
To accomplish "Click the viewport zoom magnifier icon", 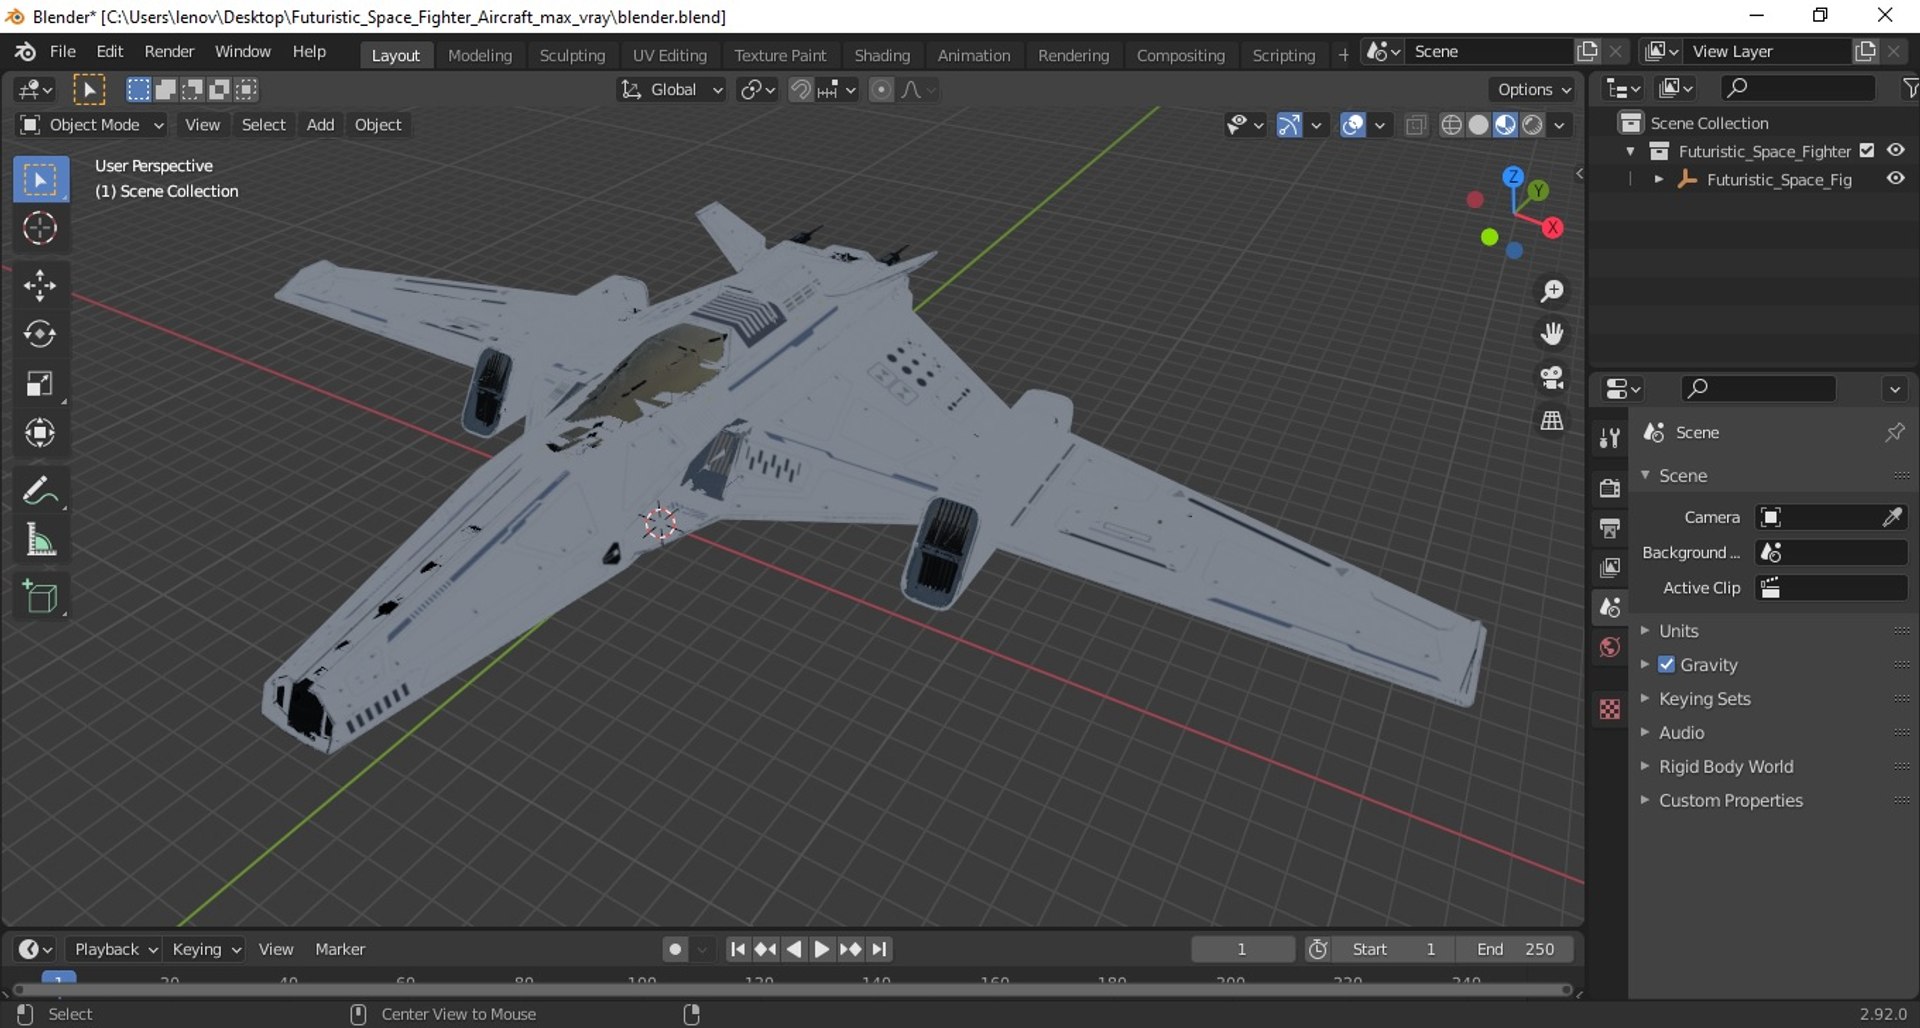I will tap(1552, 291).
